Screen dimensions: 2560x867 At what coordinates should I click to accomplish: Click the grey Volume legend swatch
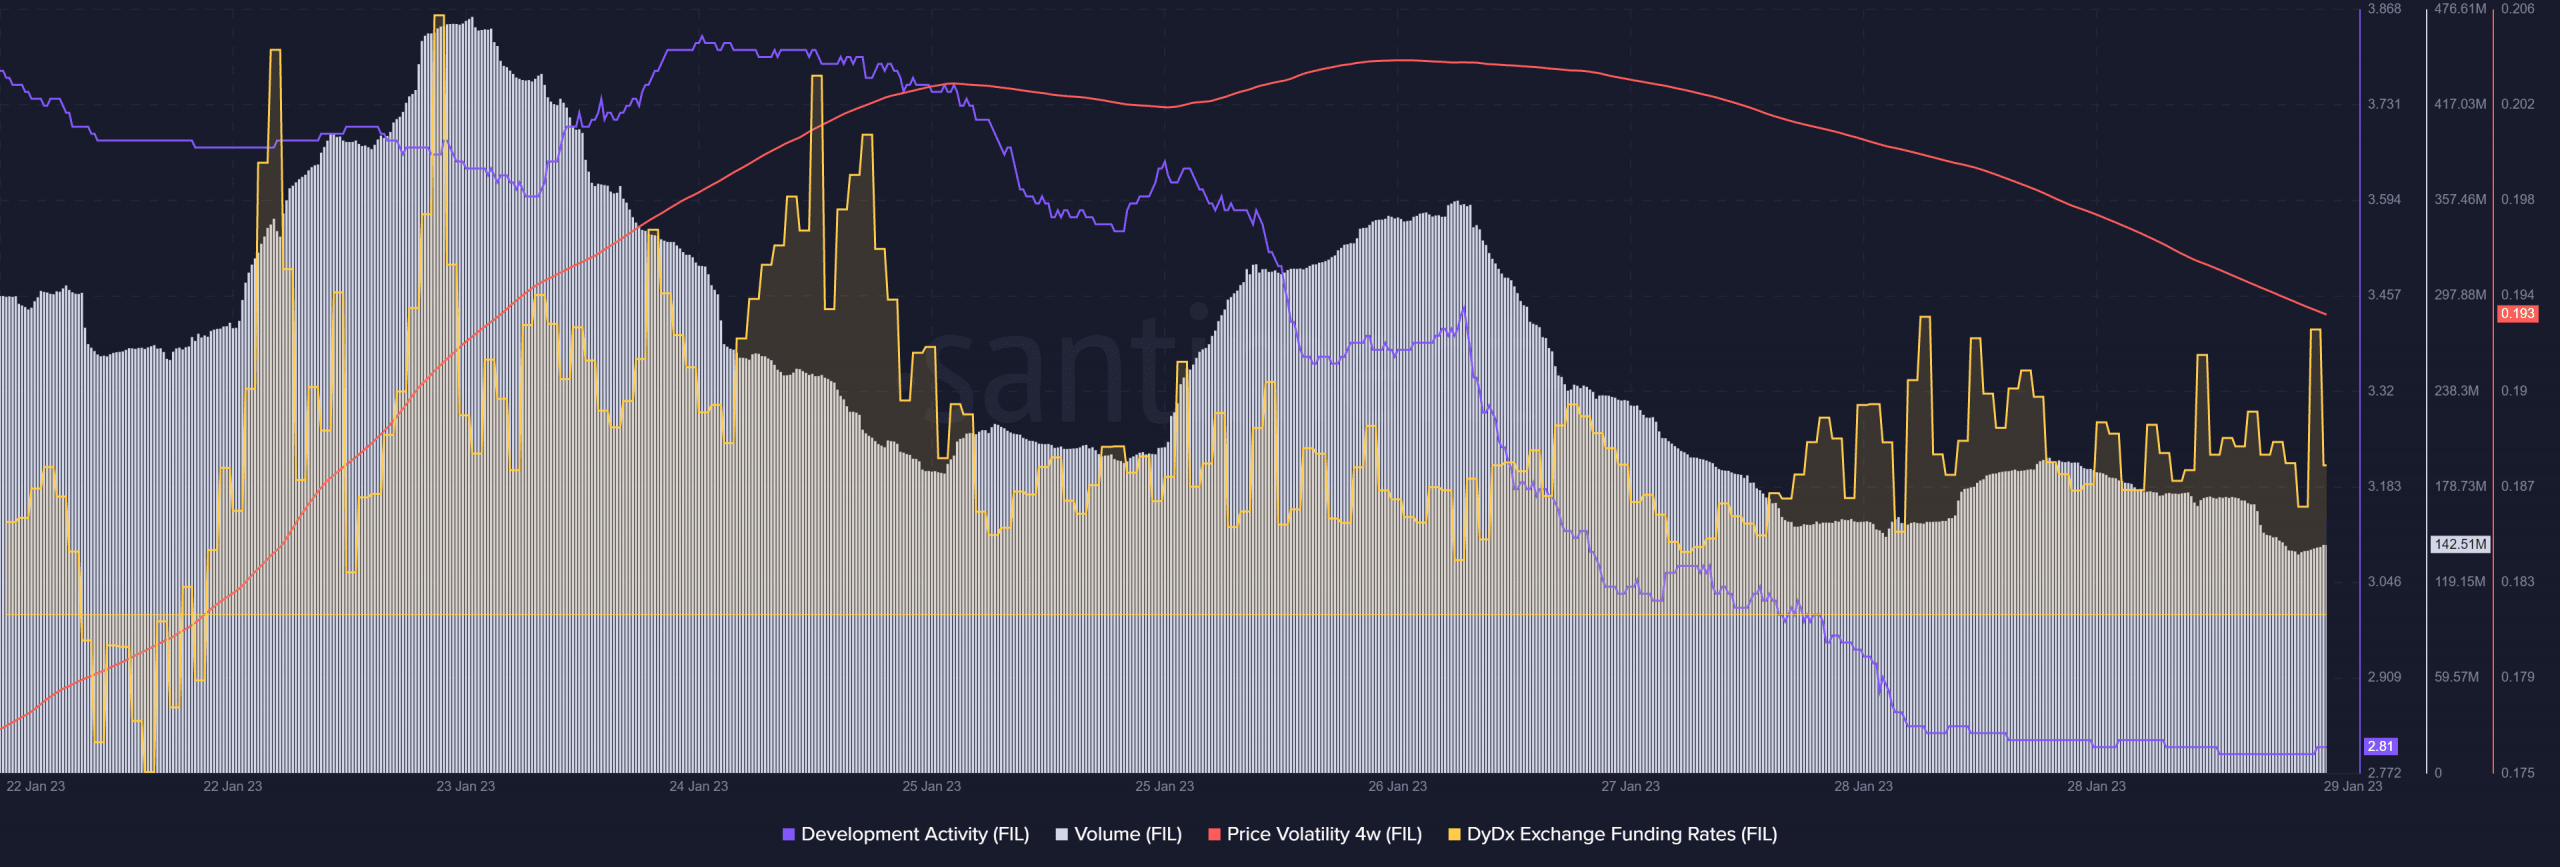pos(1061,834)
